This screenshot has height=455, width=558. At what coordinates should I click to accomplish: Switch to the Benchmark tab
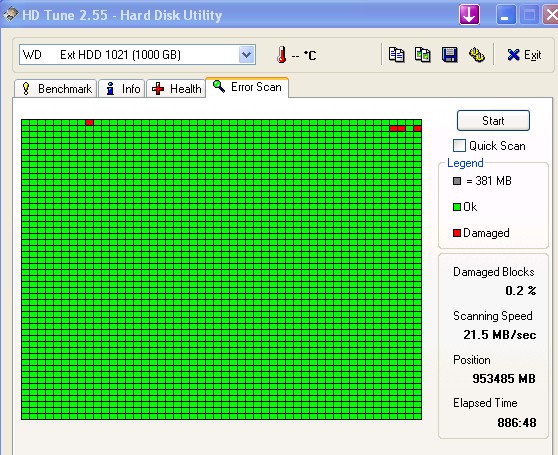click(56, 89)
